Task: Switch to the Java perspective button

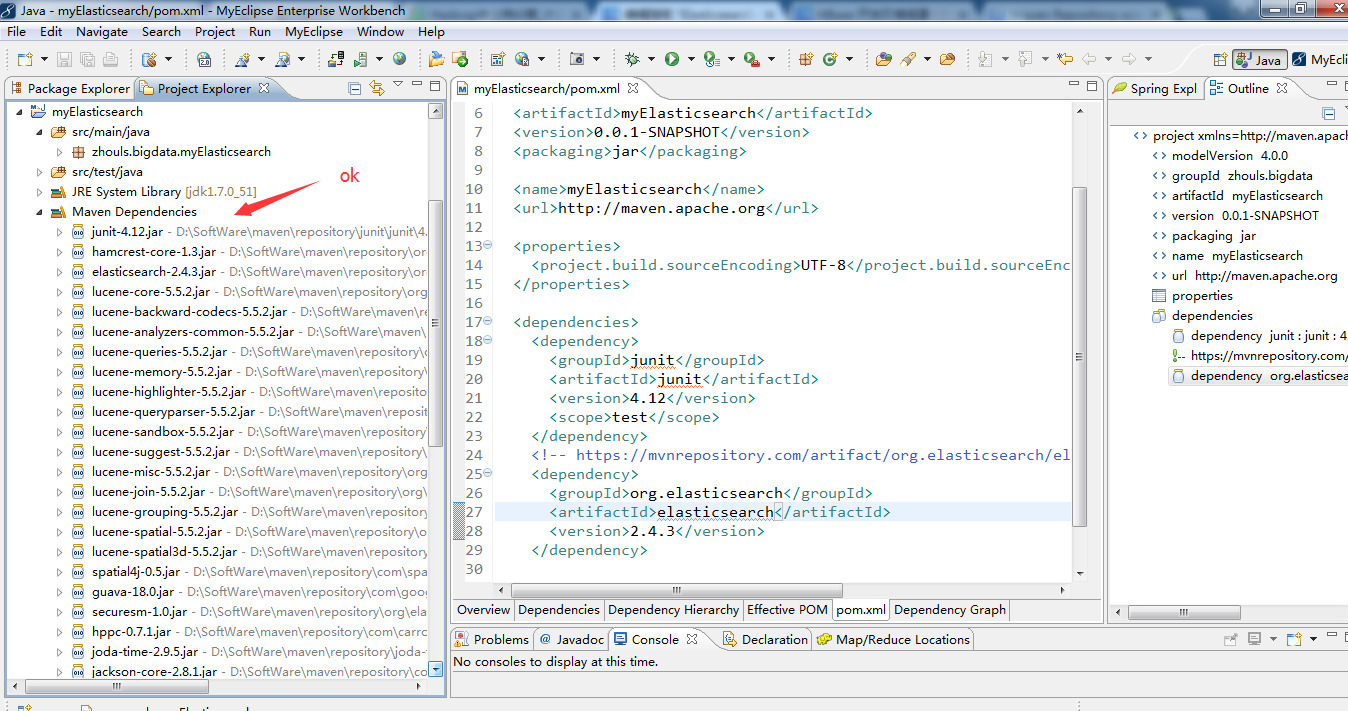Action: pyautogui.click(x=1259, y=60)
